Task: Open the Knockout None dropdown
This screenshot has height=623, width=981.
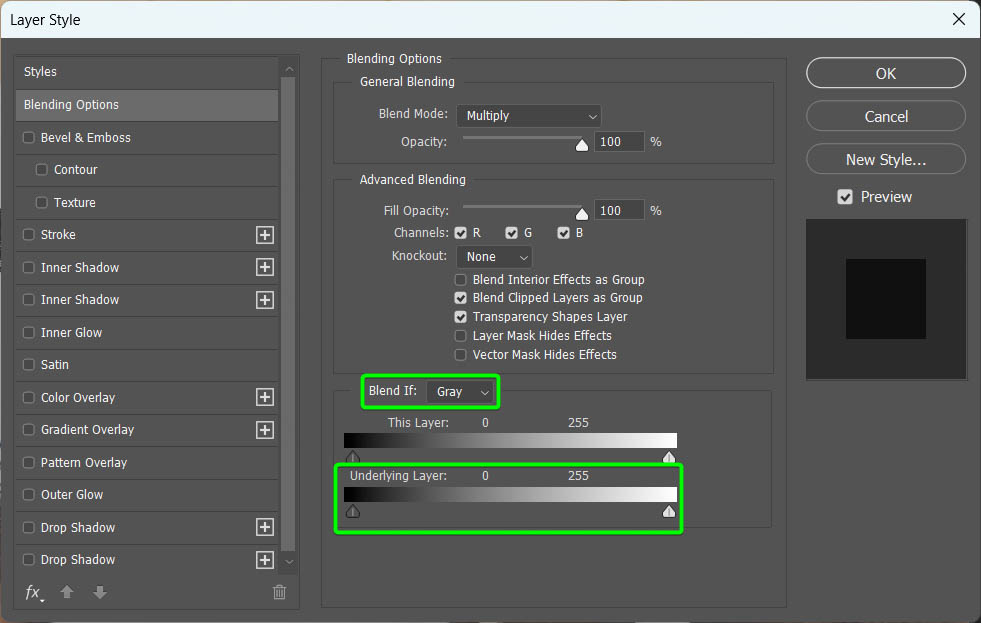Action: point(494,256)
